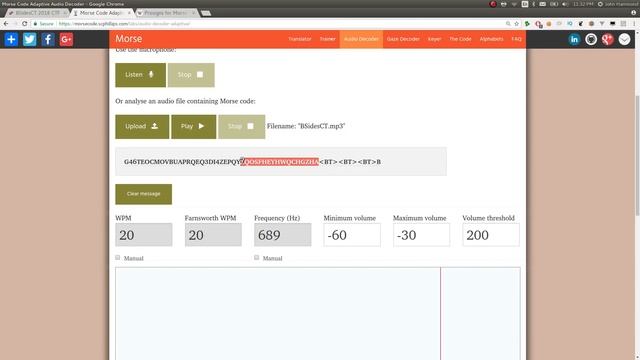This screenshot has height=360, width=640.
Task: Click the highlighted decoded Morse text
Action: pyautogui.click(x=280, y=162)
